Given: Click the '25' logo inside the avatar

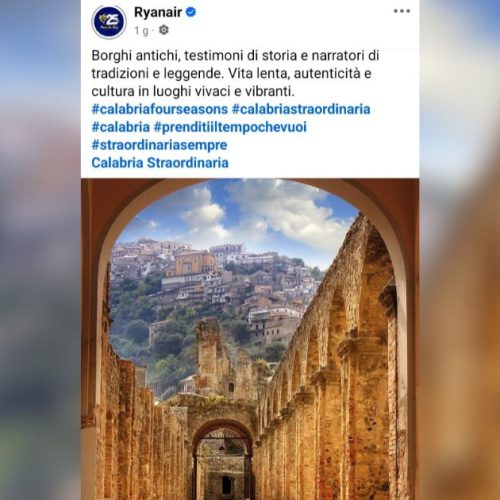Looking at the screenshot, I should click(109, 20).
